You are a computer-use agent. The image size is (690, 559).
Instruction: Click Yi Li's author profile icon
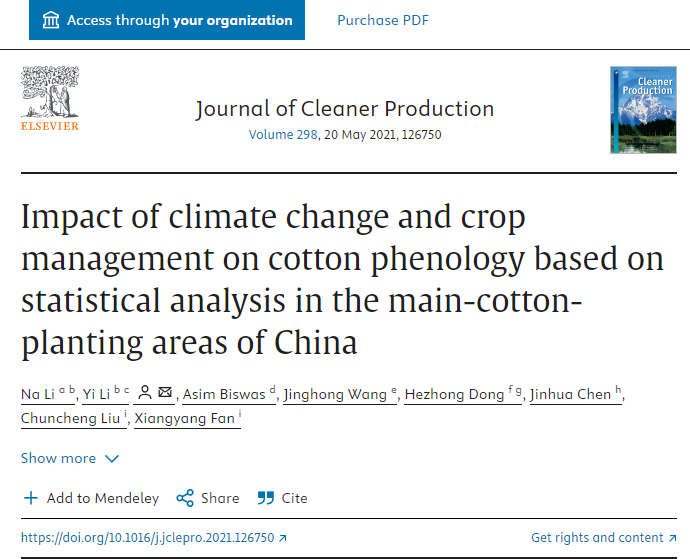point(145,393)
